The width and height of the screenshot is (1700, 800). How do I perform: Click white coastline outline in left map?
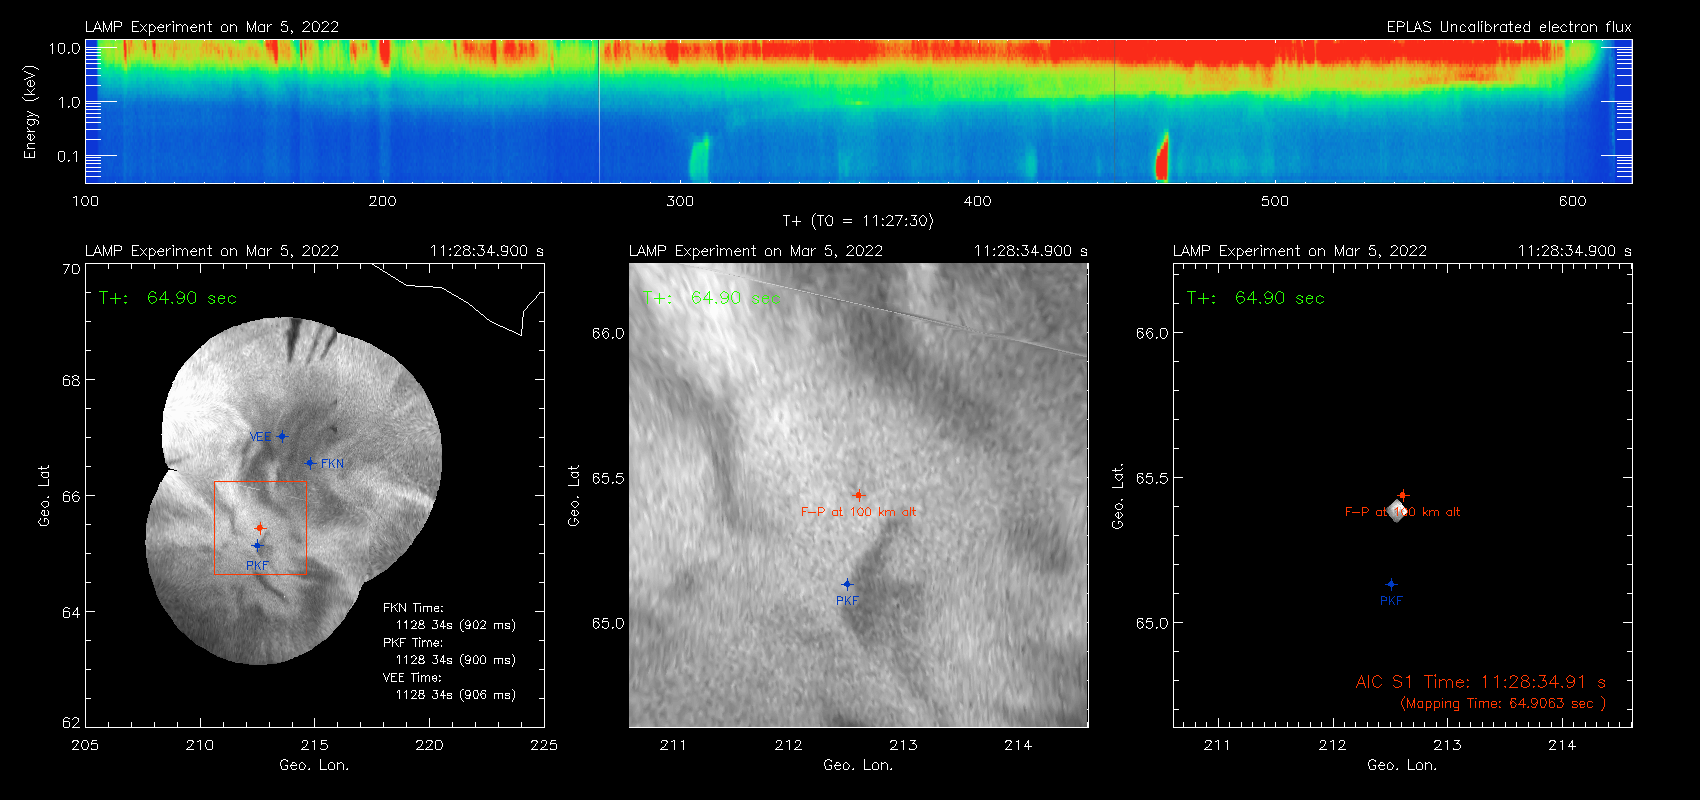(459, 299)
